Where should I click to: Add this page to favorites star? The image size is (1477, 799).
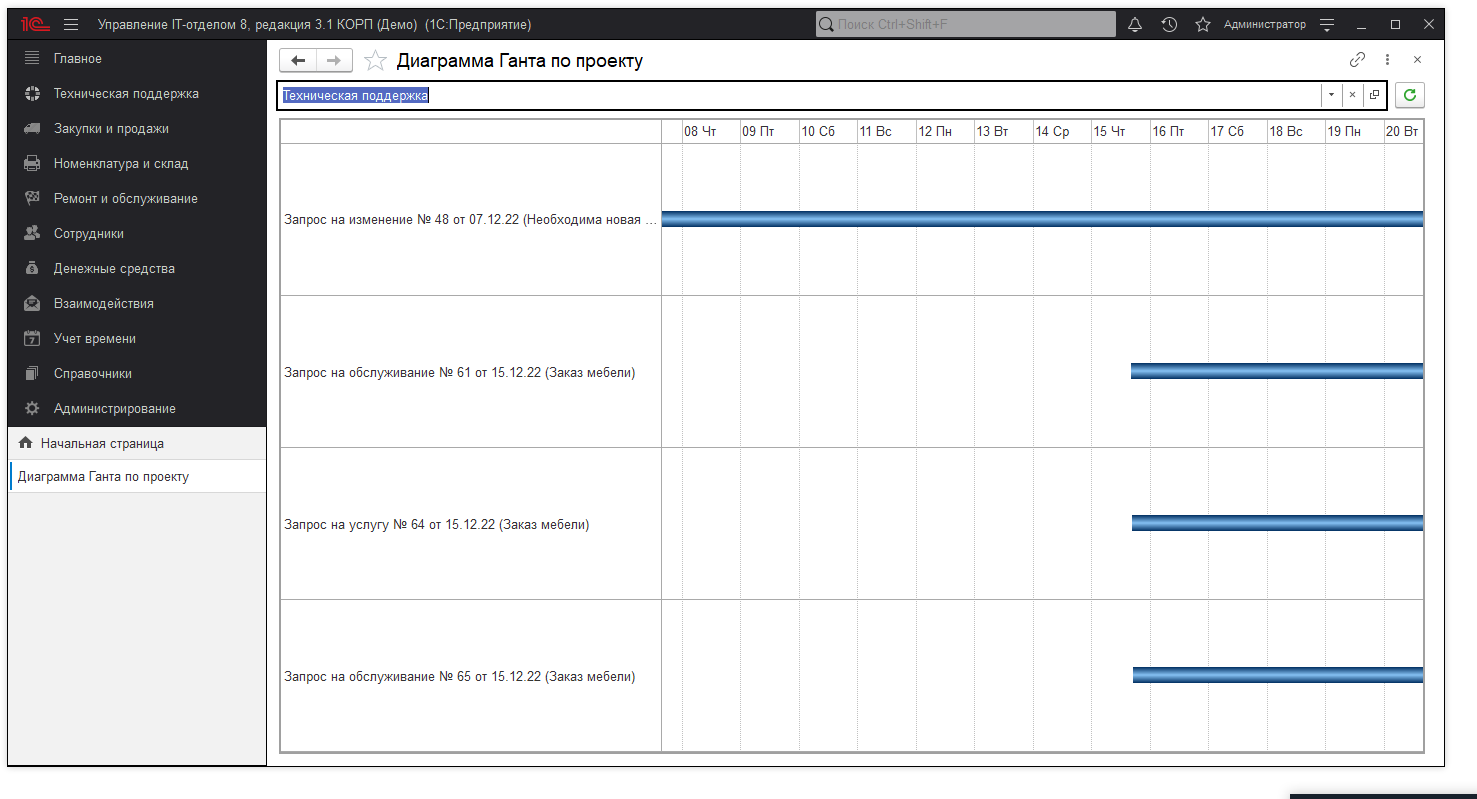click(375, 61)
